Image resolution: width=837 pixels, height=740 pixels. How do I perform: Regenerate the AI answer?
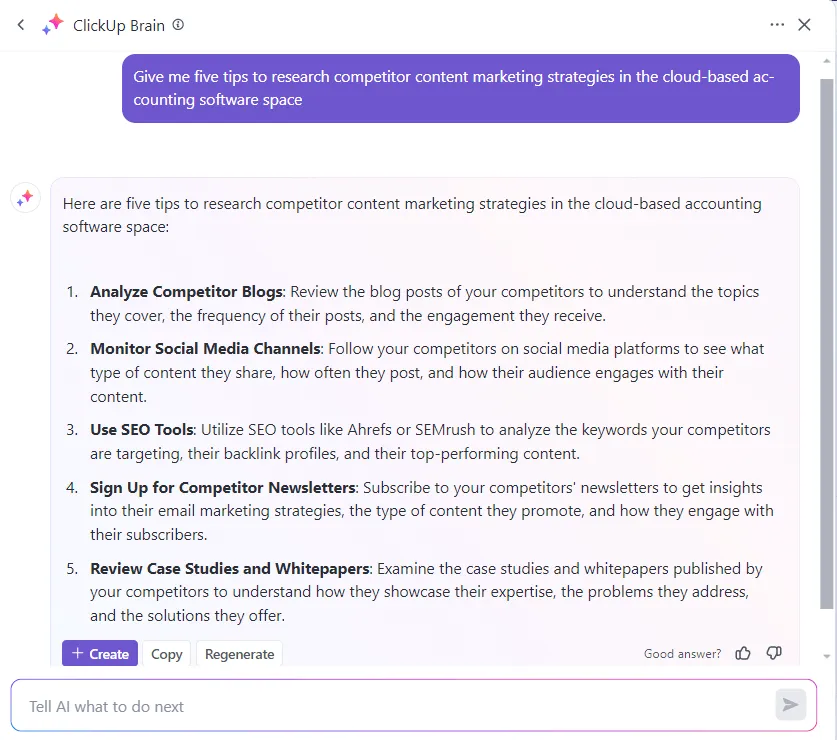point(239,654)
